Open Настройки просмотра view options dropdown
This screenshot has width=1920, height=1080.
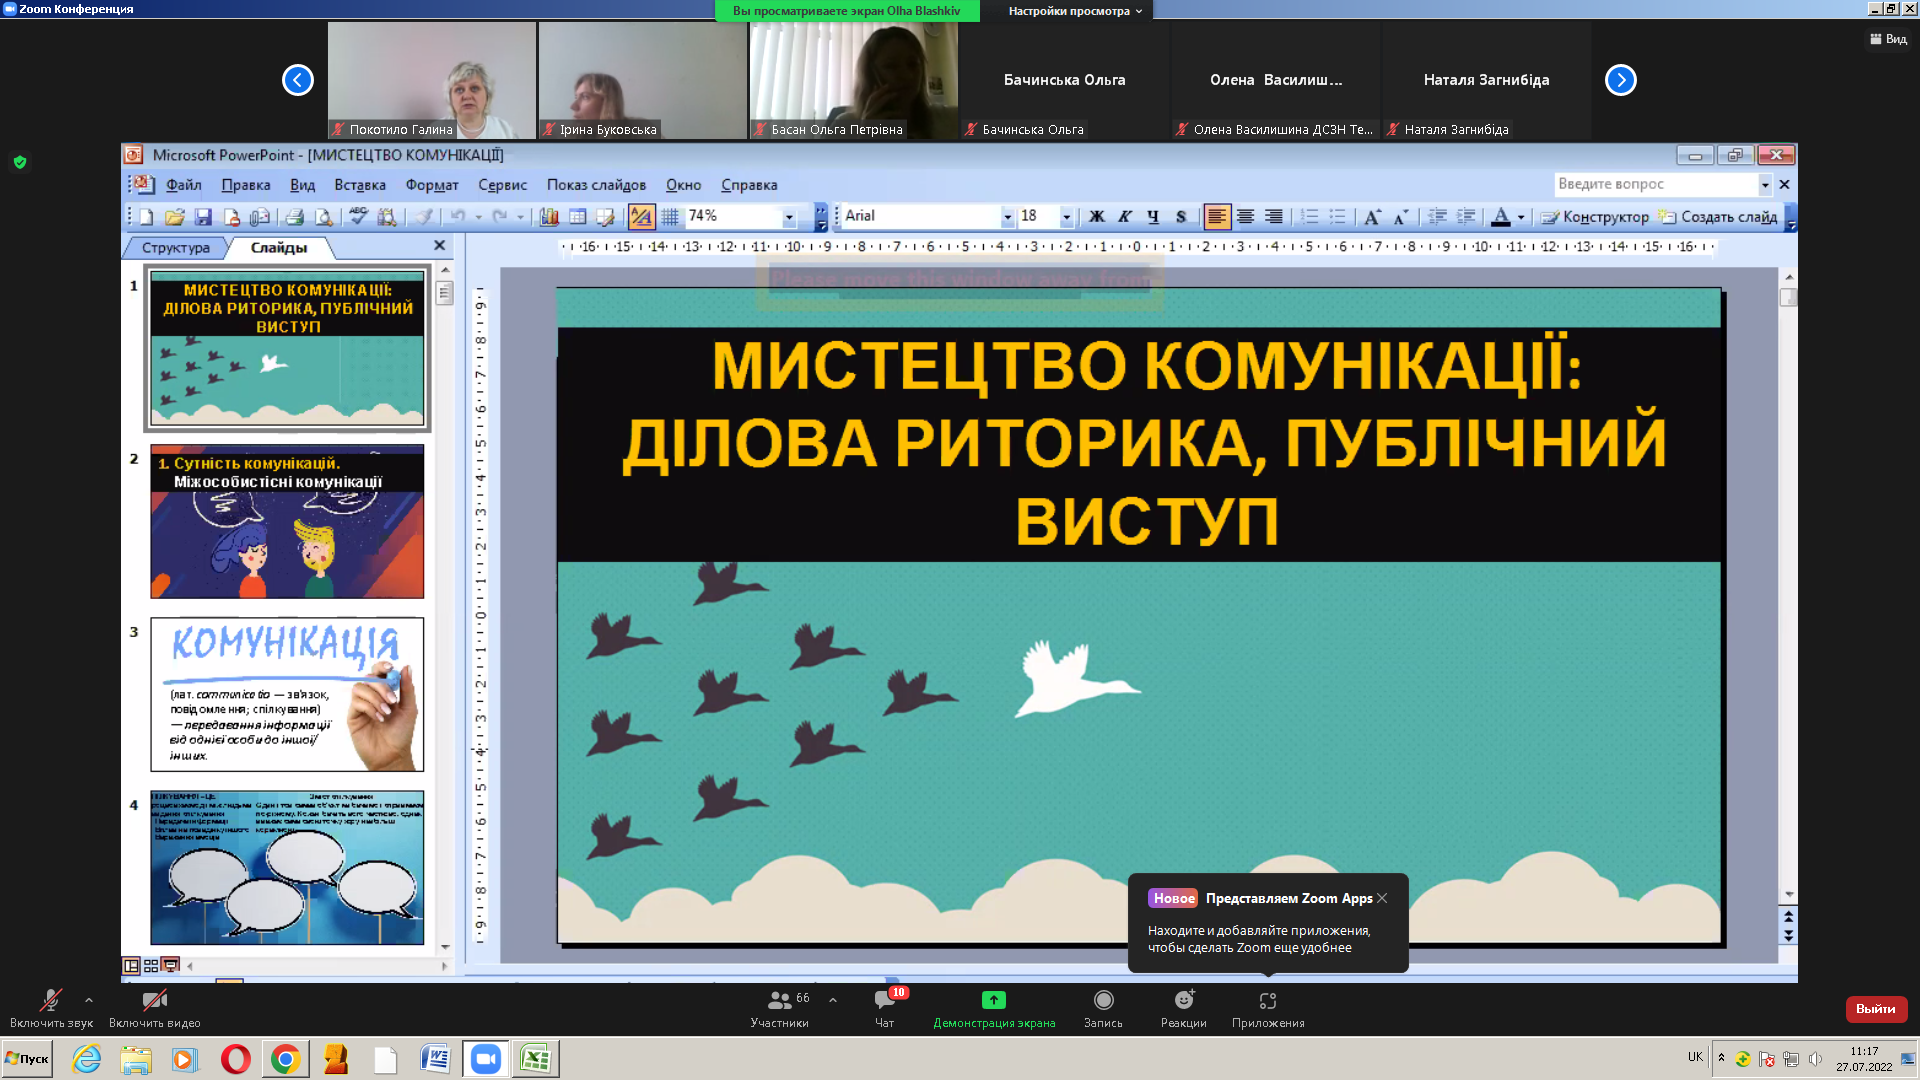1075,11
